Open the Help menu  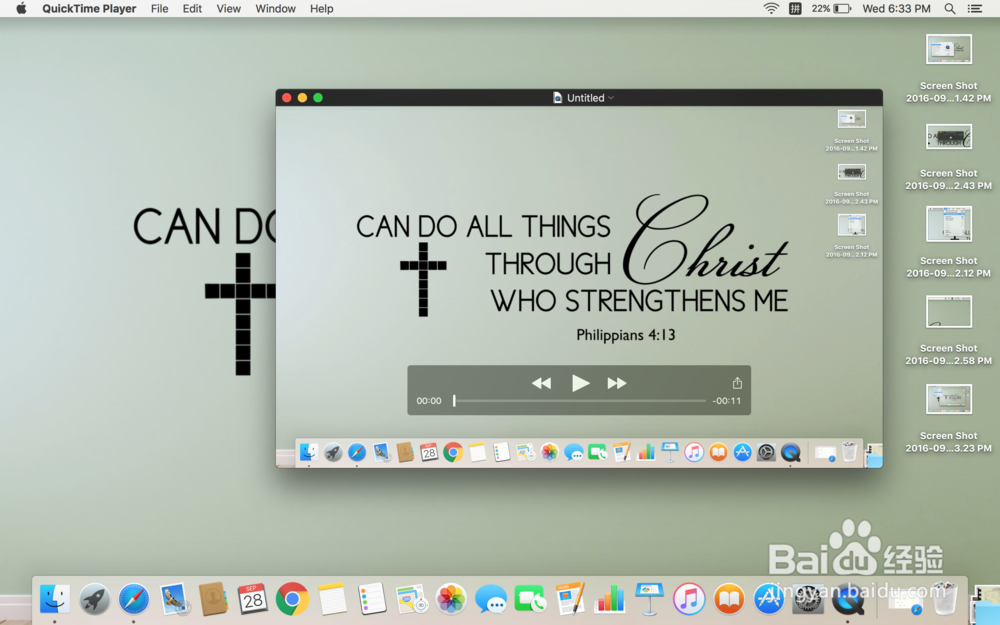pos(321,8)
